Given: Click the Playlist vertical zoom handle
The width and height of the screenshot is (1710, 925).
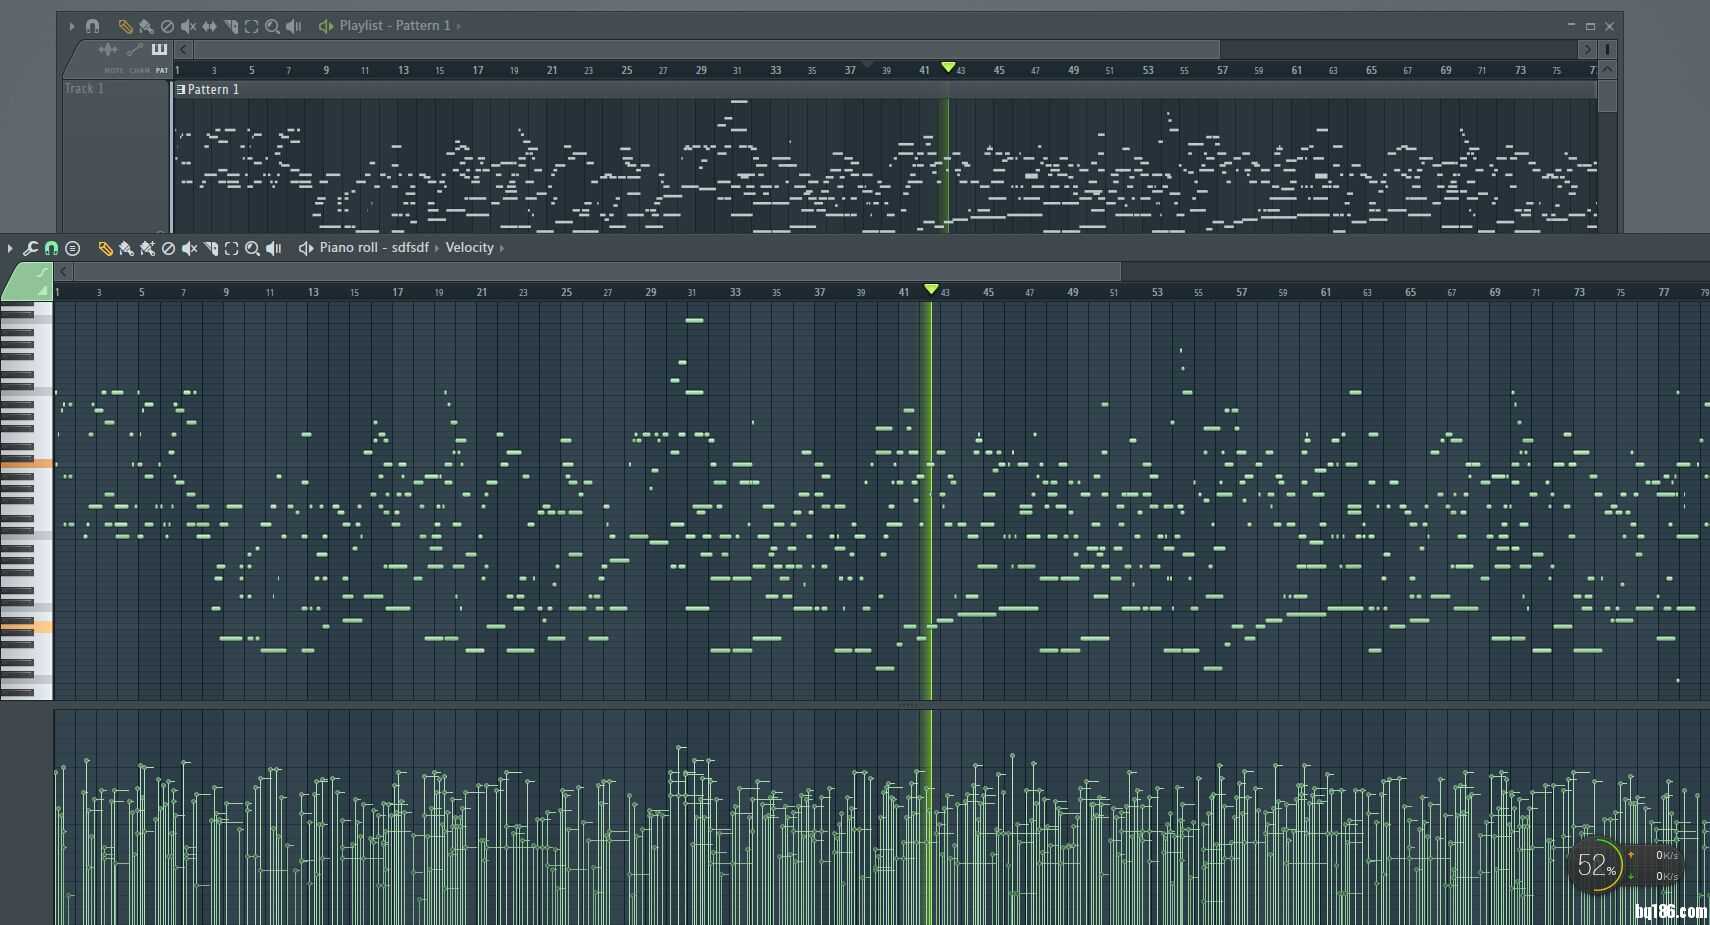Looking at the screenshot, I should pyautogui.click(x=1608, y=49).
